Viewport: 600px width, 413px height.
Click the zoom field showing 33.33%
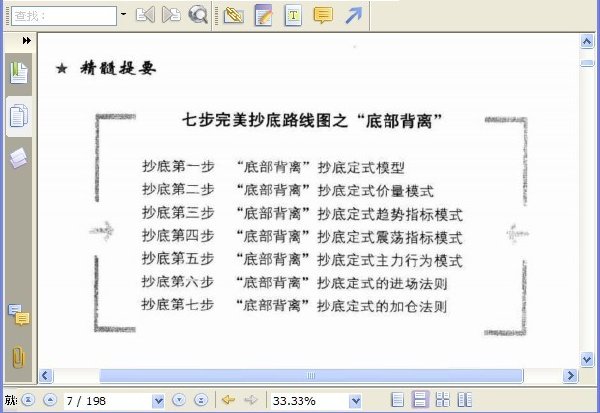[x=310, y=401]
